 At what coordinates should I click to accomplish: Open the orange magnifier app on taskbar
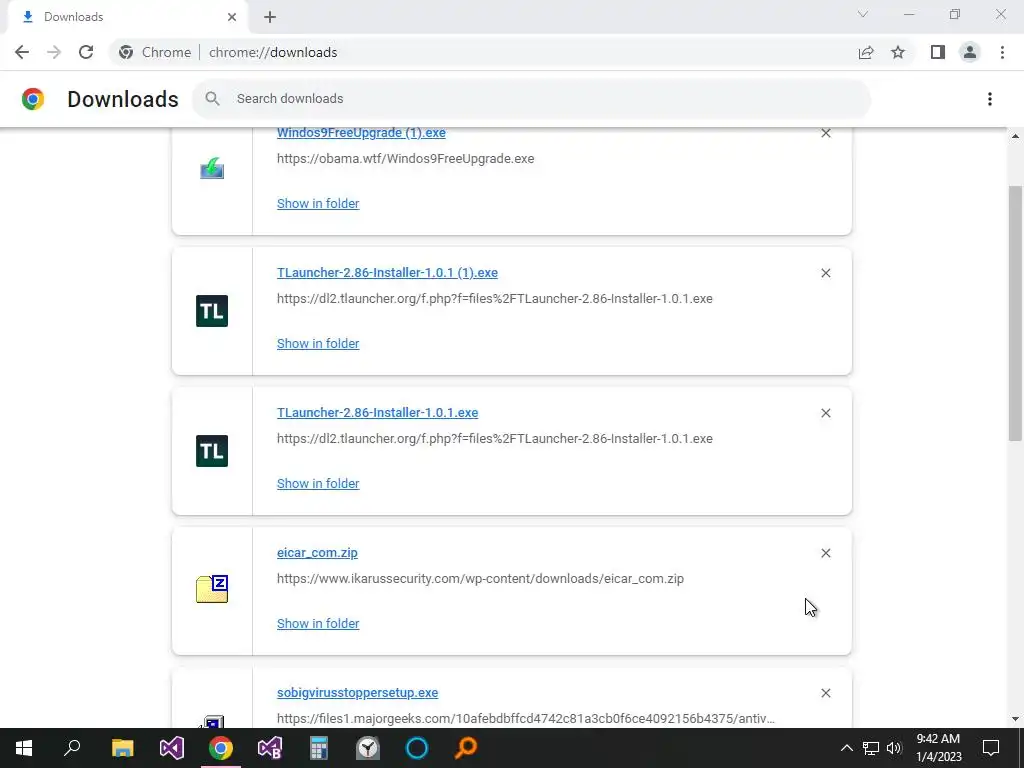click(x=466, y=748)
